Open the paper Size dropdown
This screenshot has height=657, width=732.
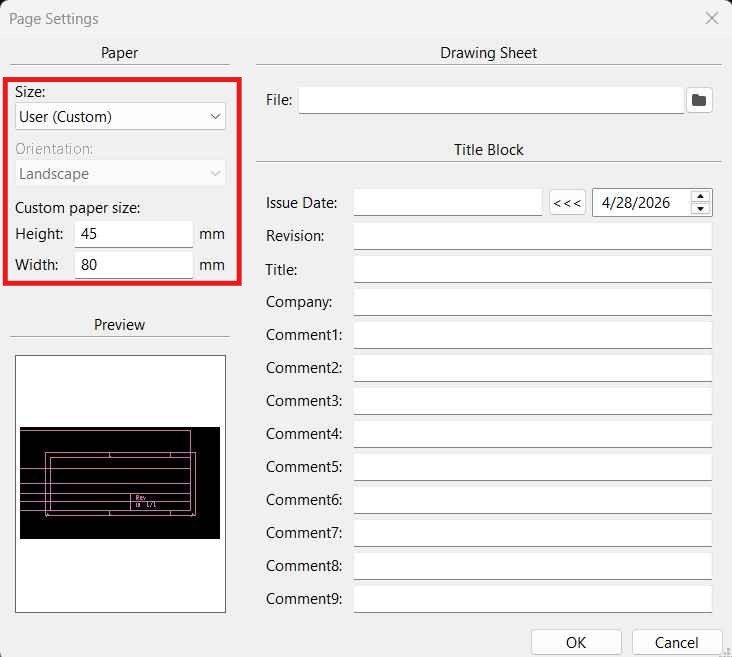(x=120, y=116)
